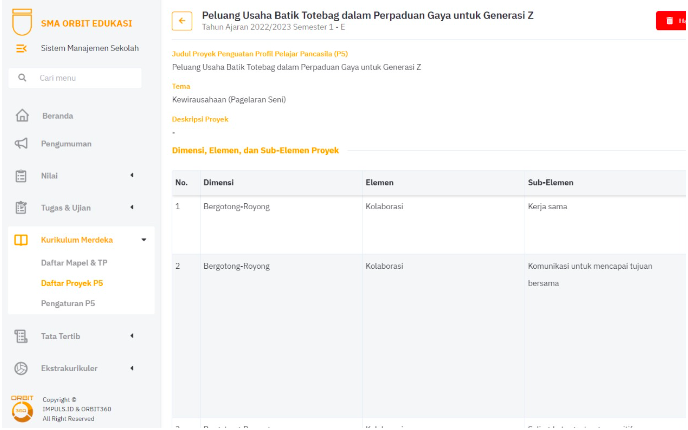Screen dimensions: 688x430
Task: Expand the Tugas & Ujian submenu arrow
Action: pyautogui.click(x=132, y=208)
